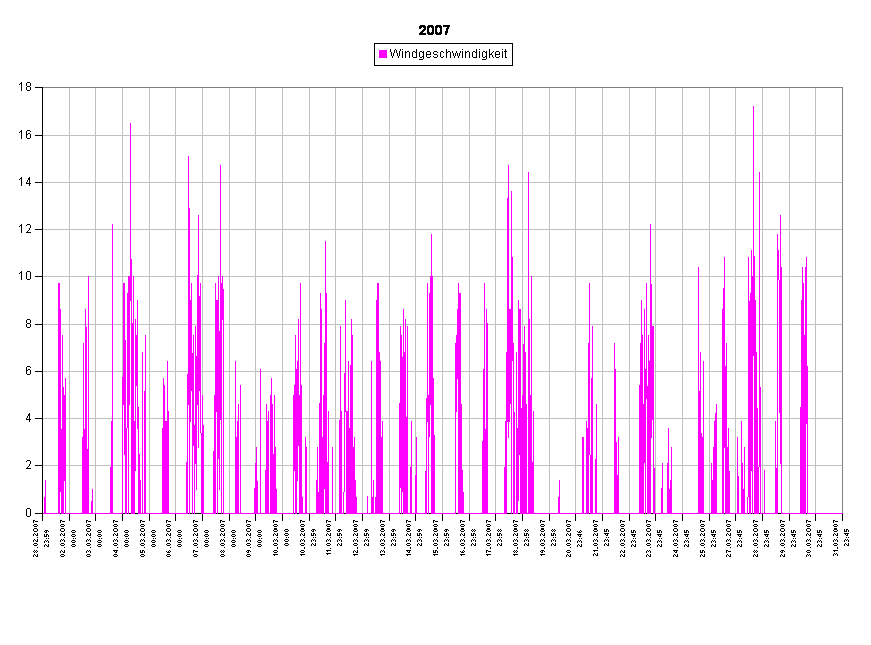Click the top-left grid cell of plot area
The height and width of the screenshot is (645, 871).
point(56,111)
